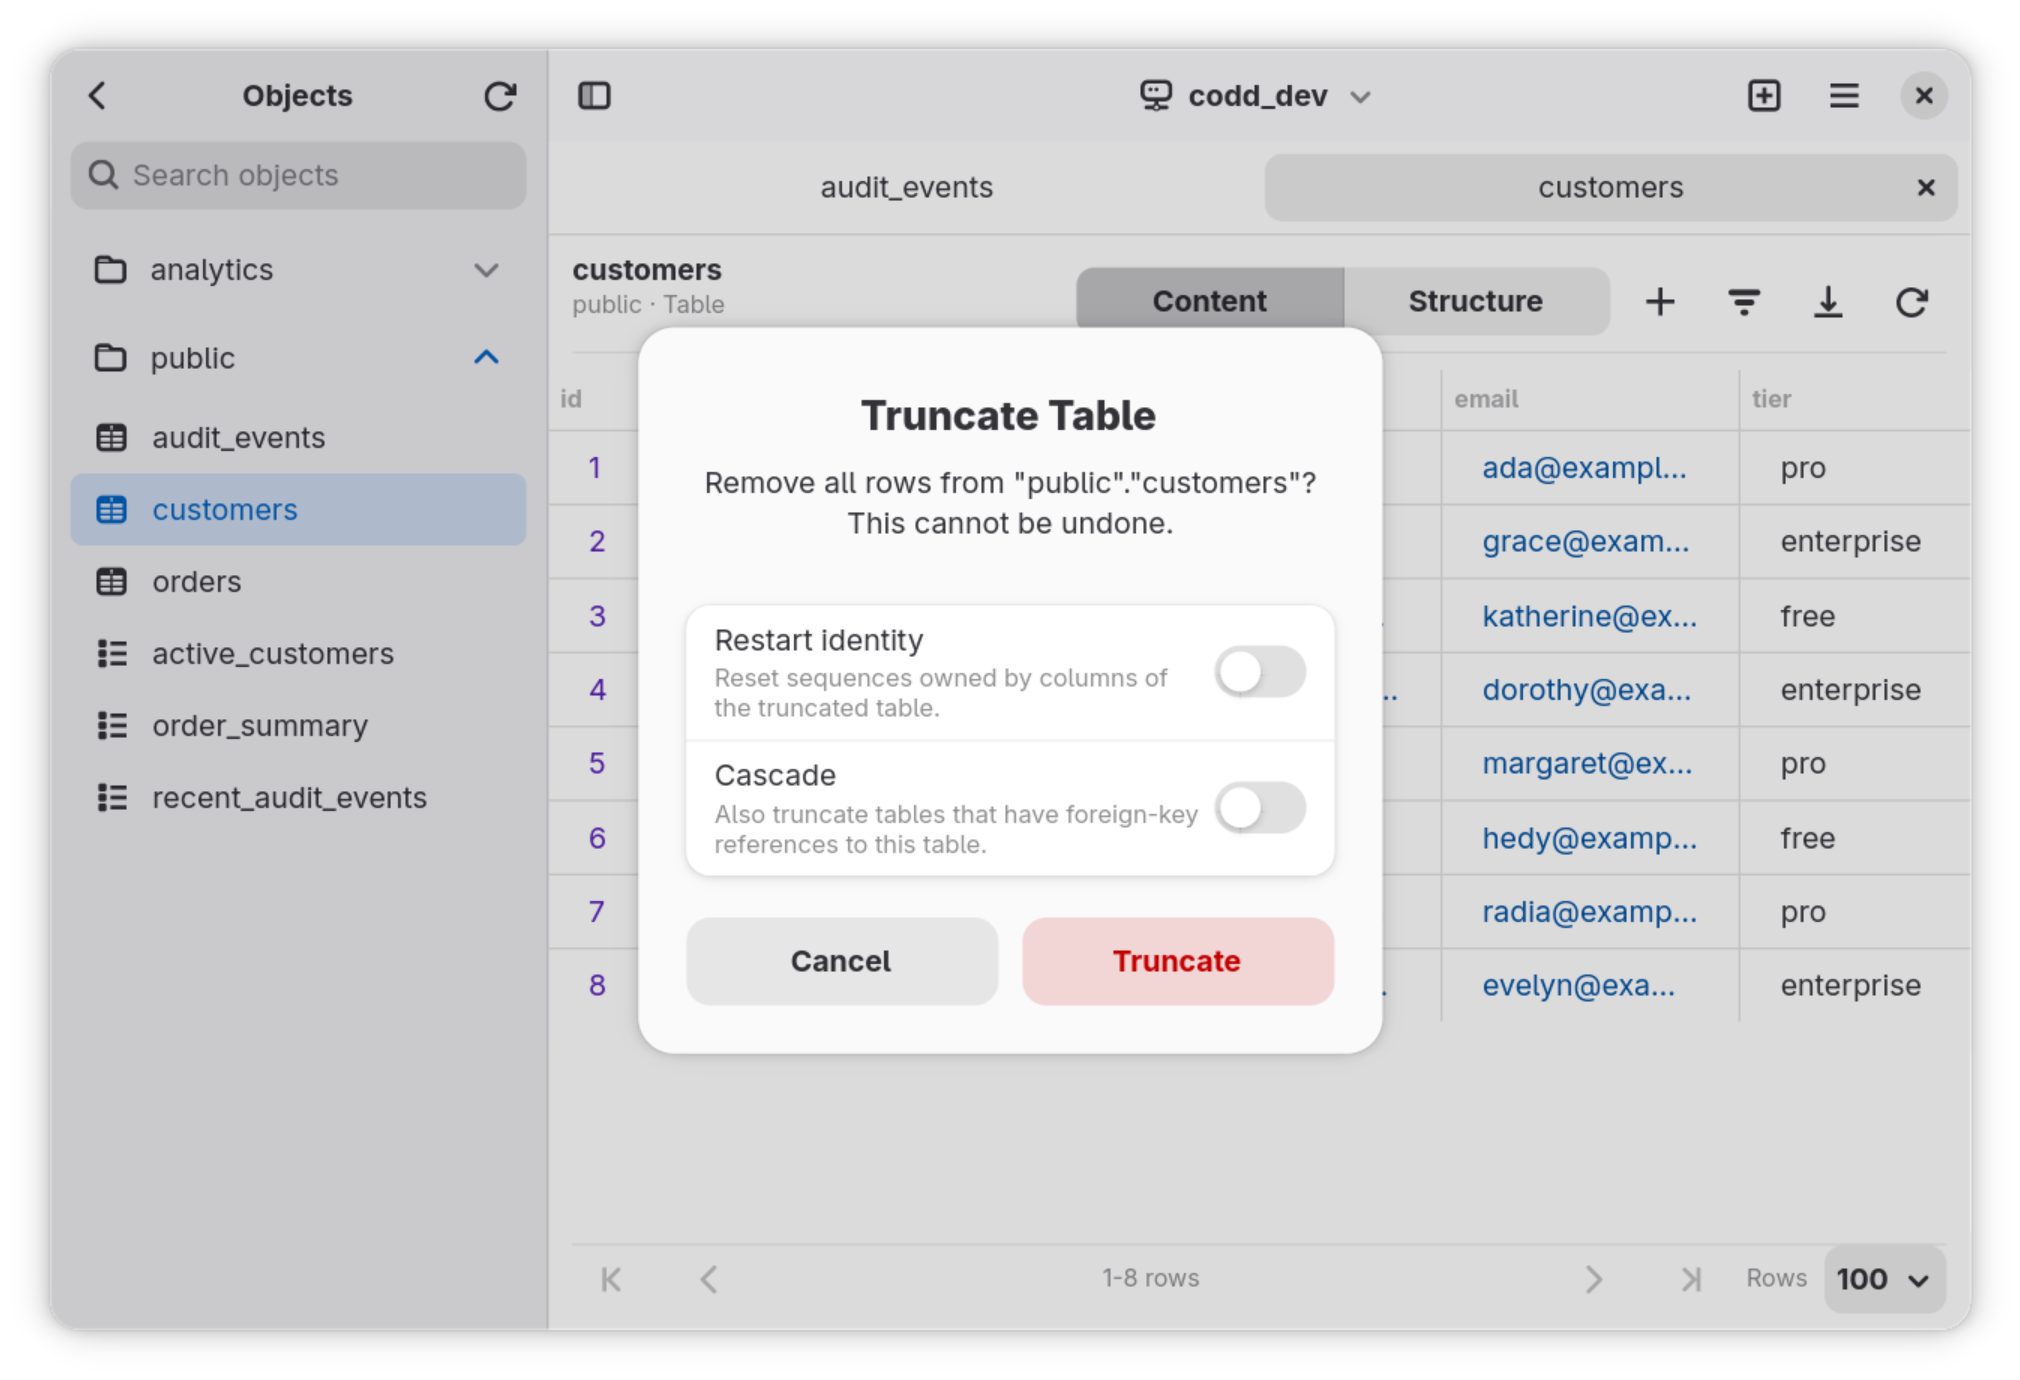
Task: Open the Rows per page dropdown
Action: (x=1884, y=1279)
